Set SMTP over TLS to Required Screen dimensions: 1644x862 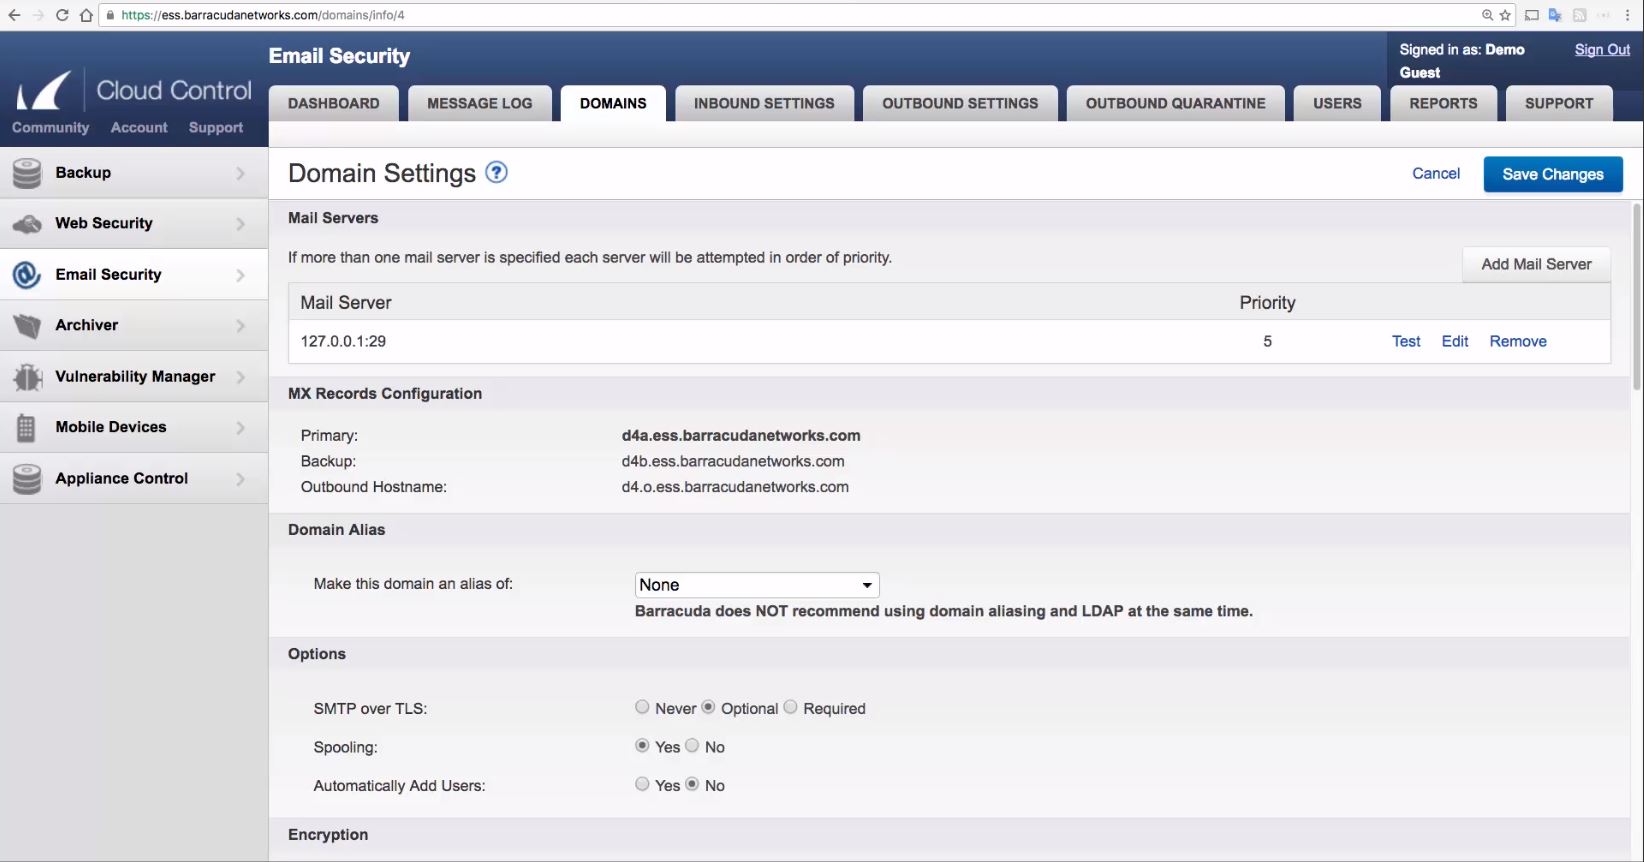pyautogui.click(x=790, y=707)
